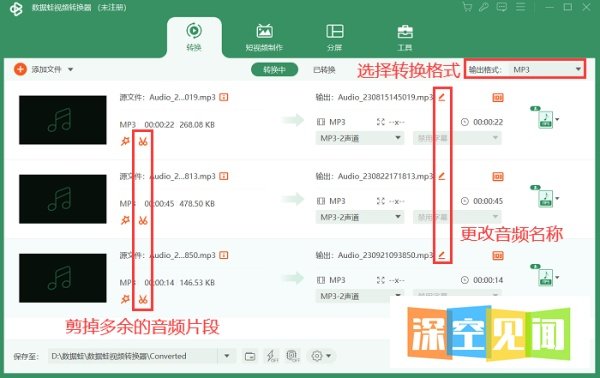Screen dimensions: 600x378
Task: Click orange ID3 tag icon for Audio_230921093850
Action: click(x=498, y=255)
